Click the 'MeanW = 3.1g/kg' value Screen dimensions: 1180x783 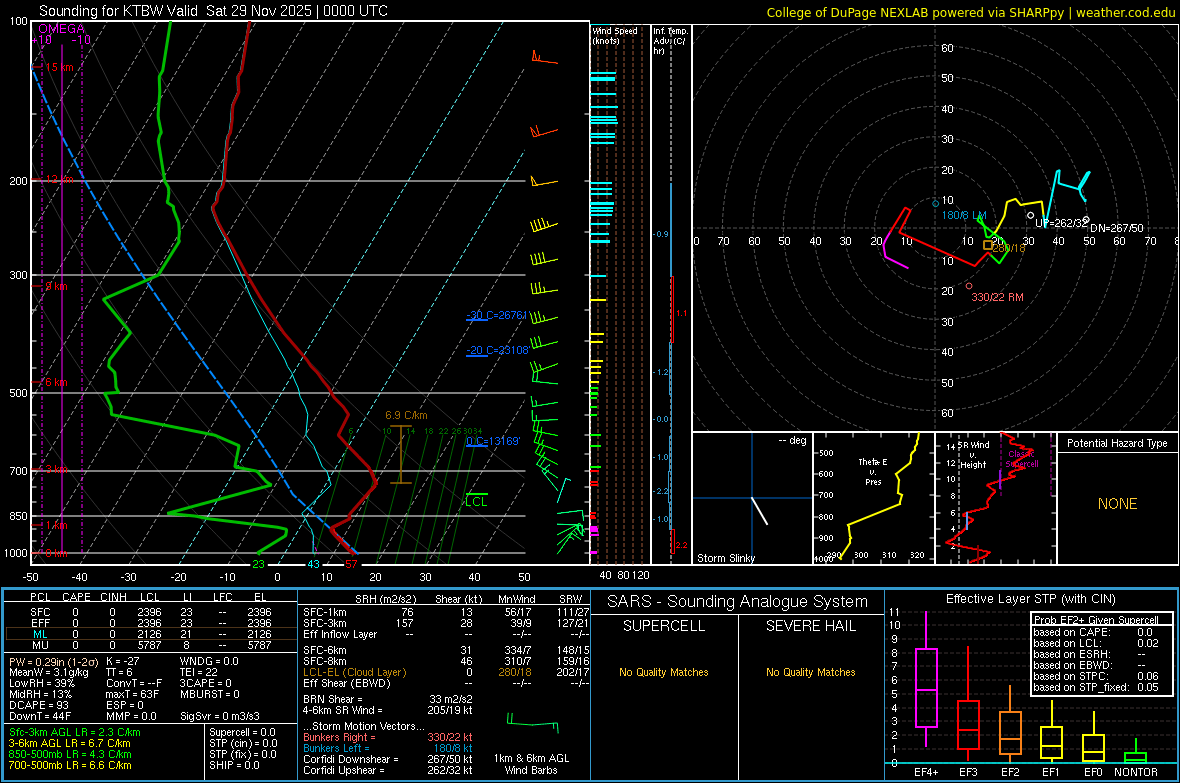(x=49, y=672)
